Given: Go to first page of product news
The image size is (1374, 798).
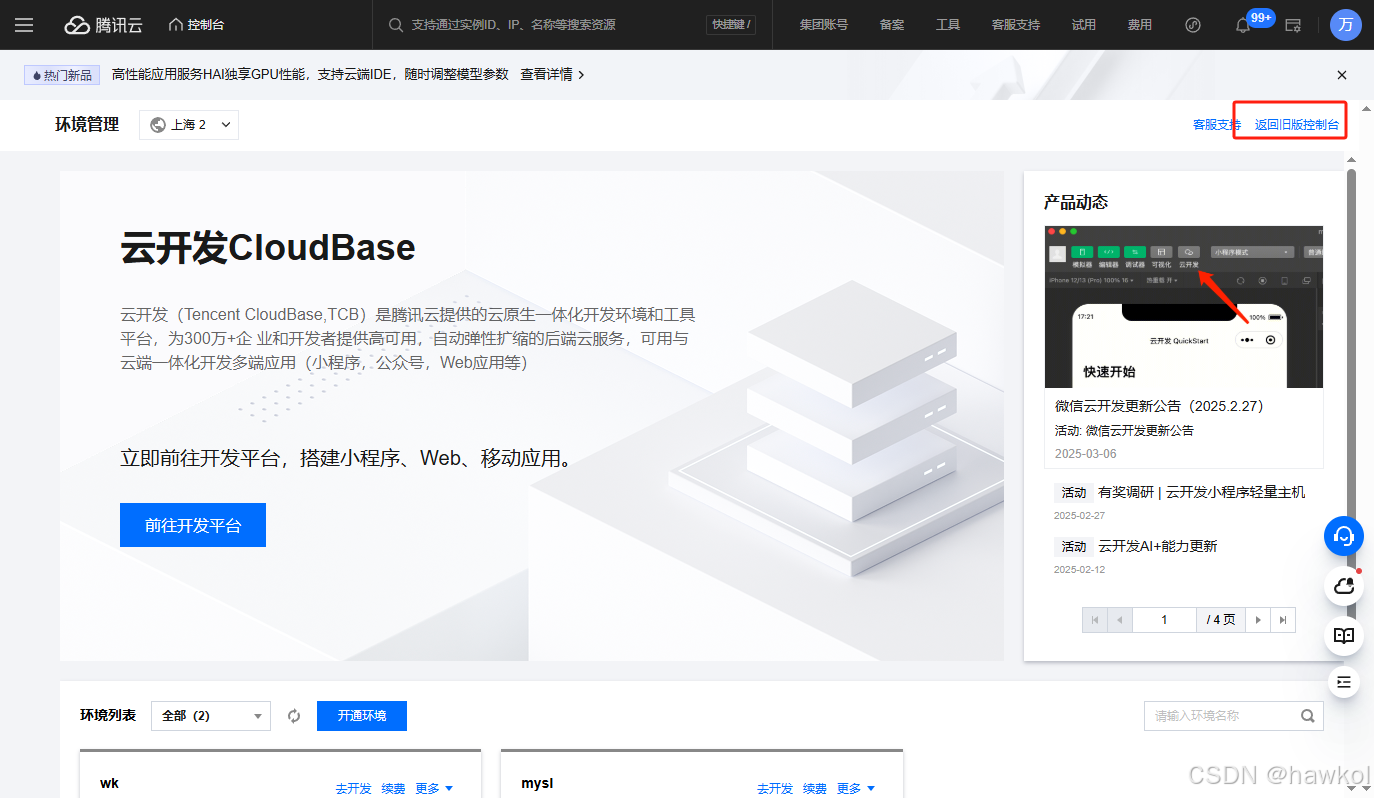Looking at the screenshot, I should pos(1095,620).
